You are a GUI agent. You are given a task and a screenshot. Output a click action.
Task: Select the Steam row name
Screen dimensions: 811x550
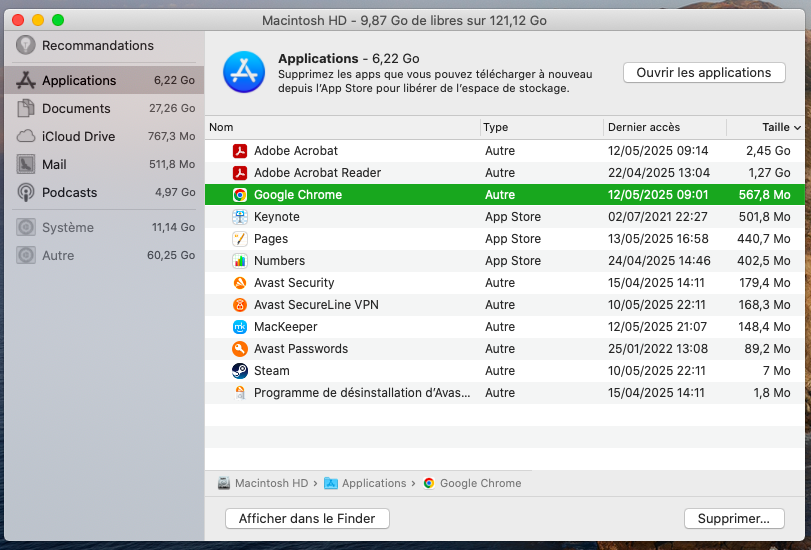pyautogui.click(x=272, y=371)
